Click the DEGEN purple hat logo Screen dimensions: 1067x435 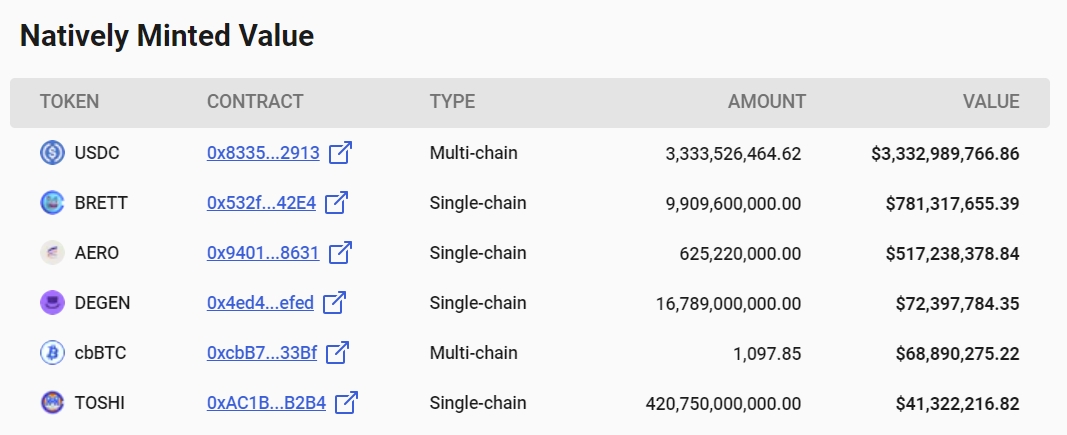52,303
